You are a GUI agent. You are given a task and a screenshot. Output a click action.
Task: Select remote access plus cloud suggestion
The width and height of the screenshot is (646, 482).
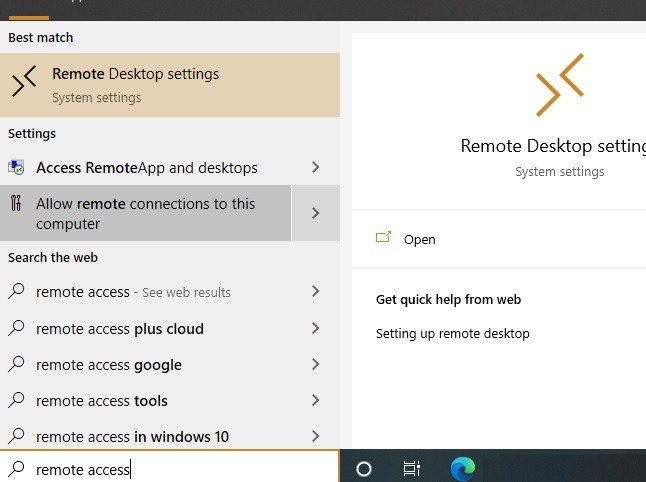(145, 328)
